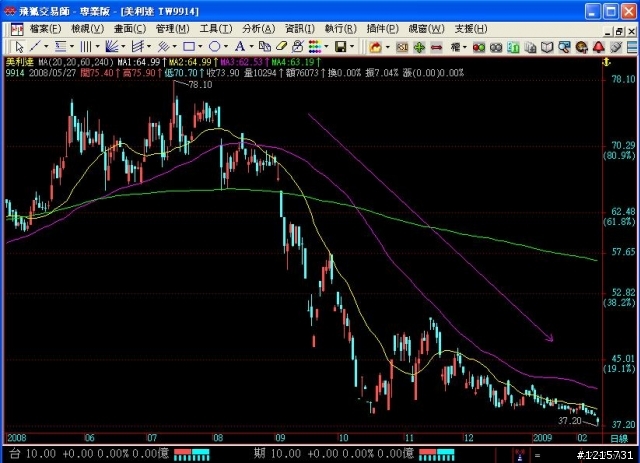Expand the ellipse tool dropdown arrow
Viewport: 640px width, 463px height.
[x=226, y=47]
